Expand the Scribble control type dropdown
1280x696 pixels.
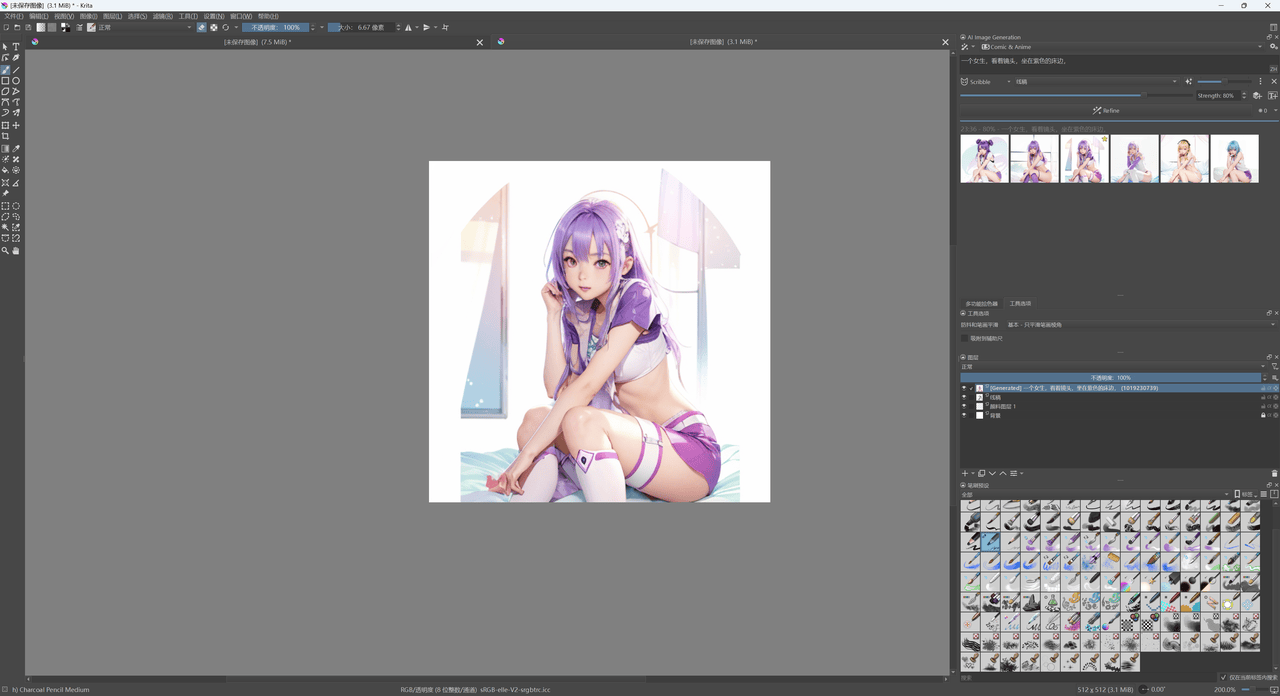pos(985,82)
